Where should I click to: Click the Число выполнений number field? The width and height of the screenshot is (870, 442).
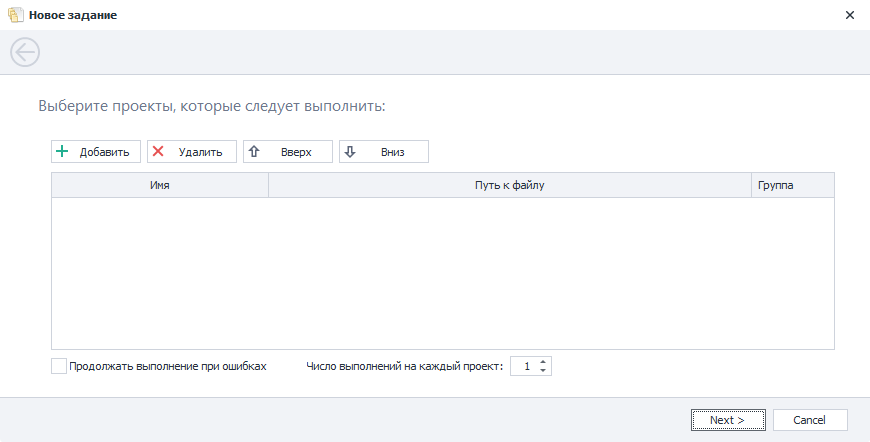(x=524, y=366)
